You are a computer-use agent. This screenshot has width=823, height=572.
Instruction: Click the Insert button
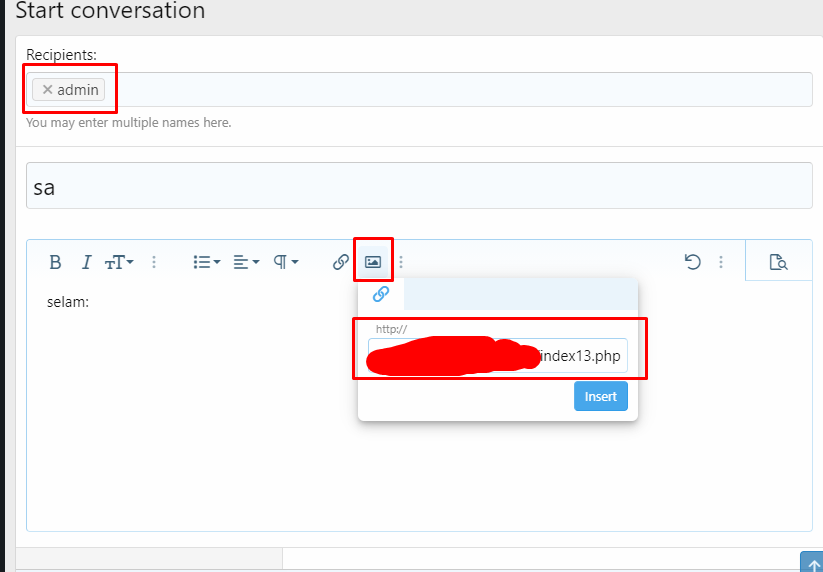[600, 396]
